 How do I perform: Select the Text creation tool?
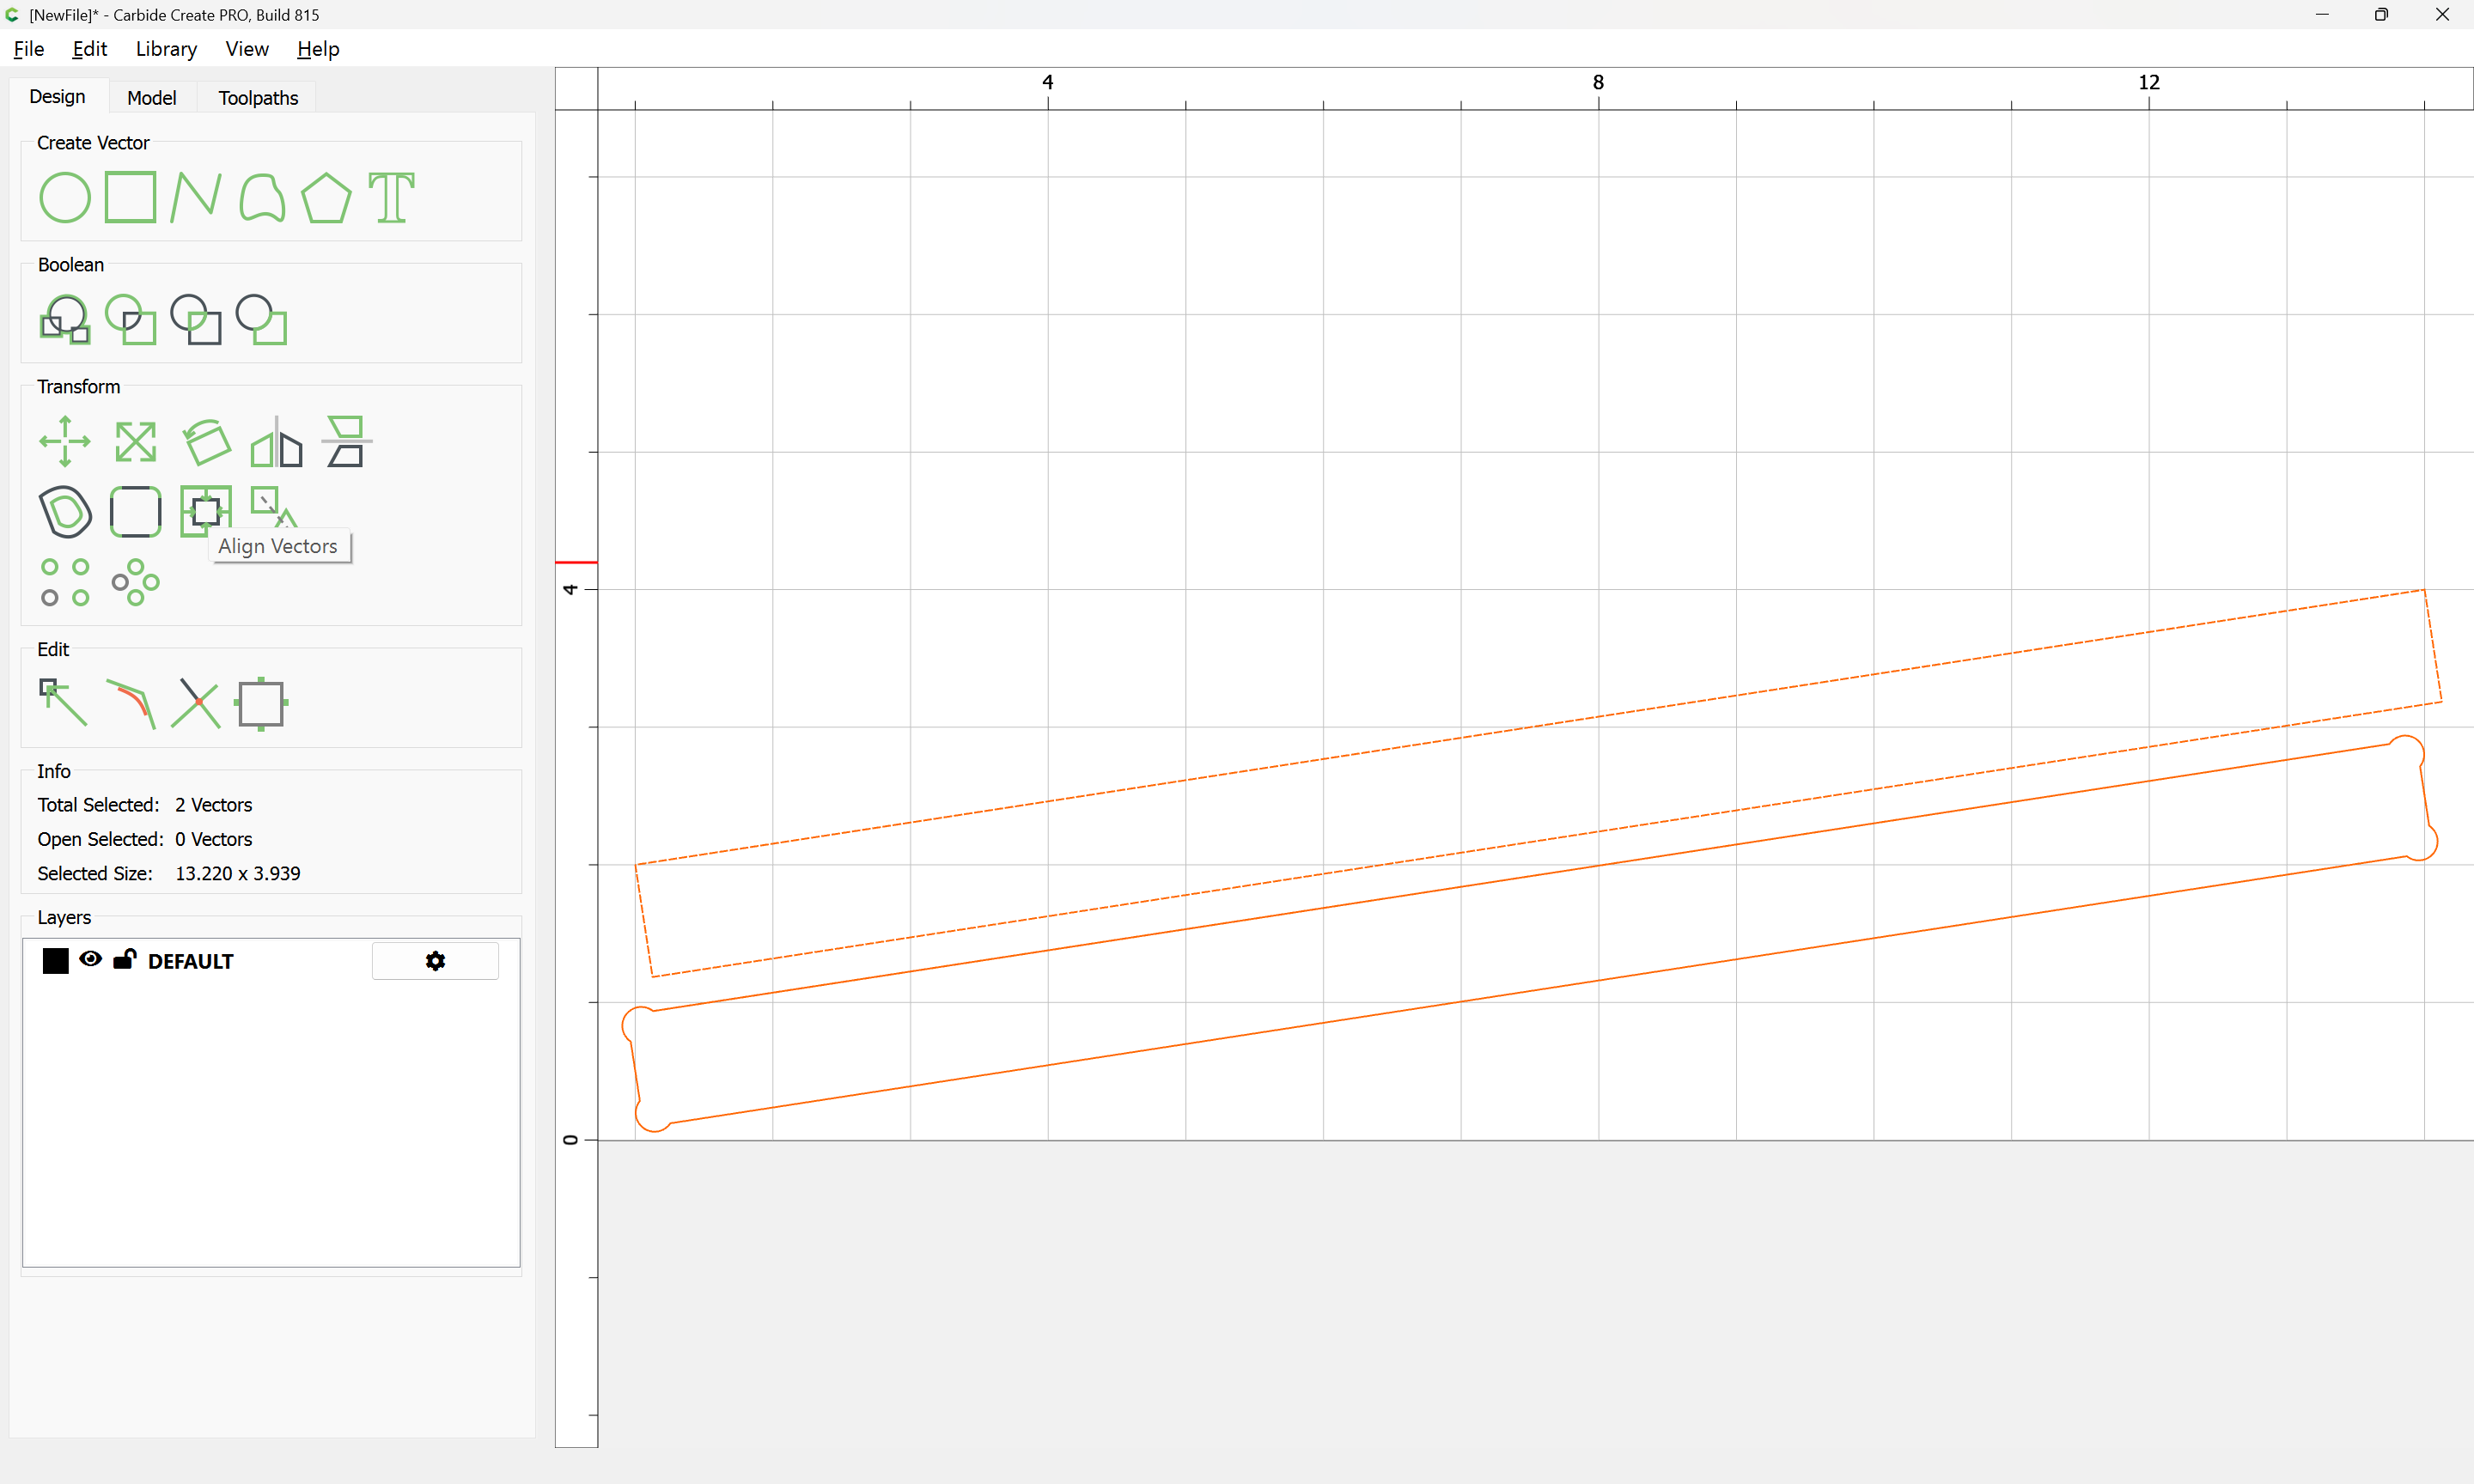point(391,197)
